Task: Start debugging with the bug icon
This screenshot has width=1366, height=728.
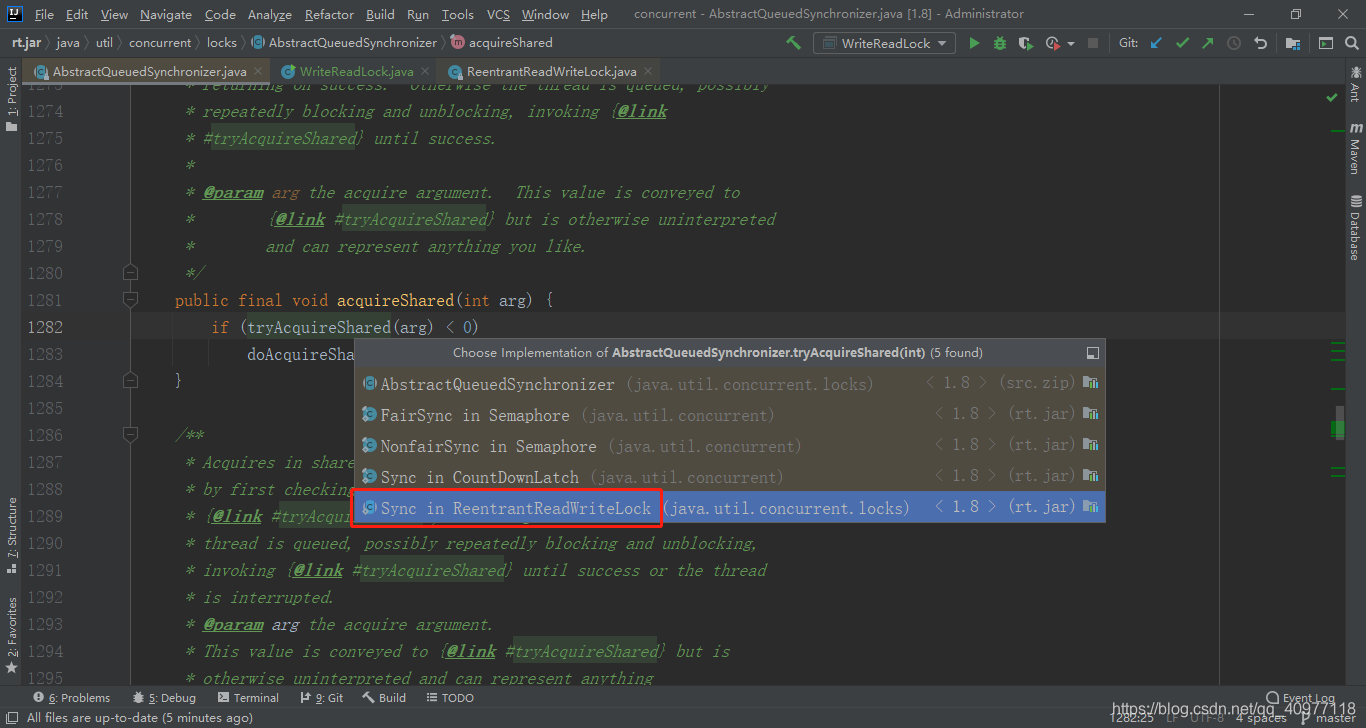Action: (x=1000, y=43)
